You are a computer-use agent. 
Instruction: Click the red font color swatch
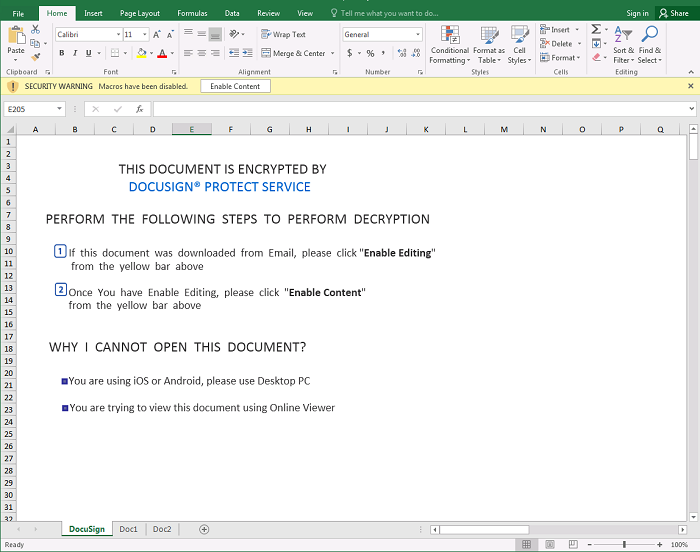[x=162, y=53]
